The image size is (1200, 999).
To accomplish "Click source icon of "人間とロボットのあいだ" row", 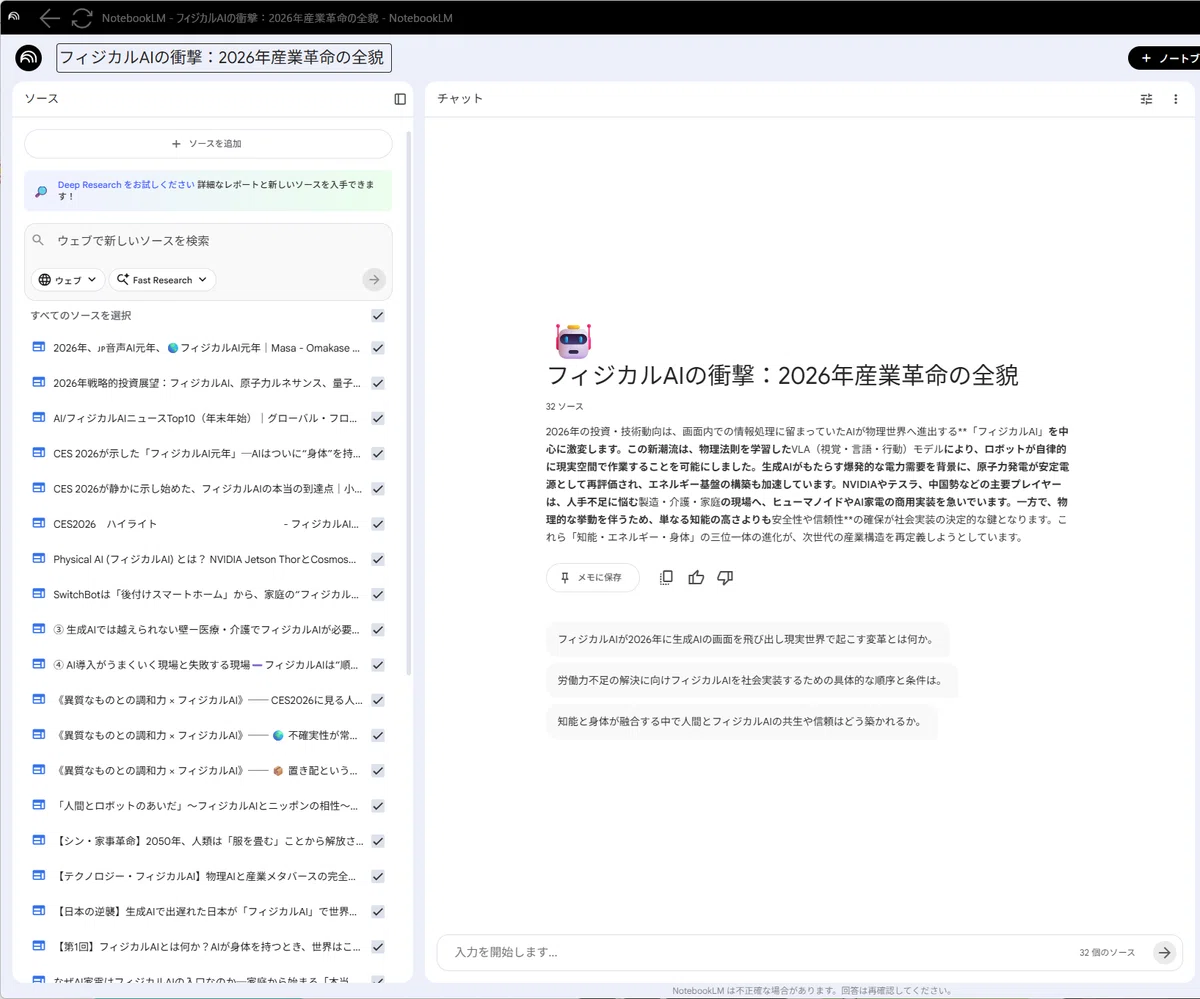I will (39, 805).
